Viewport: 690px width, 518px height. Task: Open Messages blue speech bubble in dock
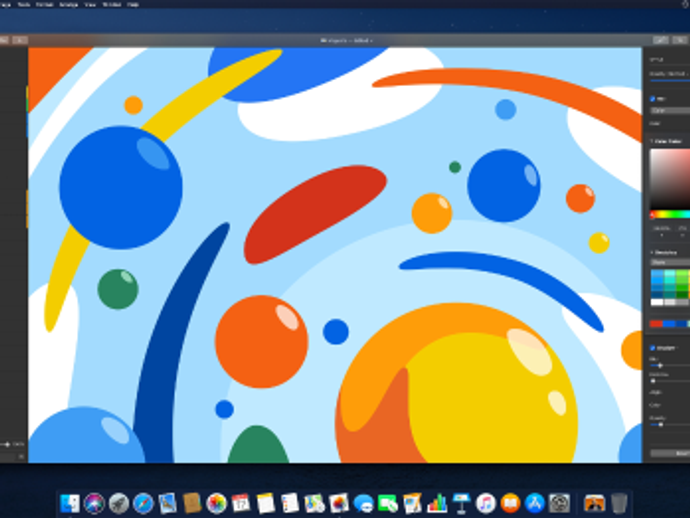363,503
